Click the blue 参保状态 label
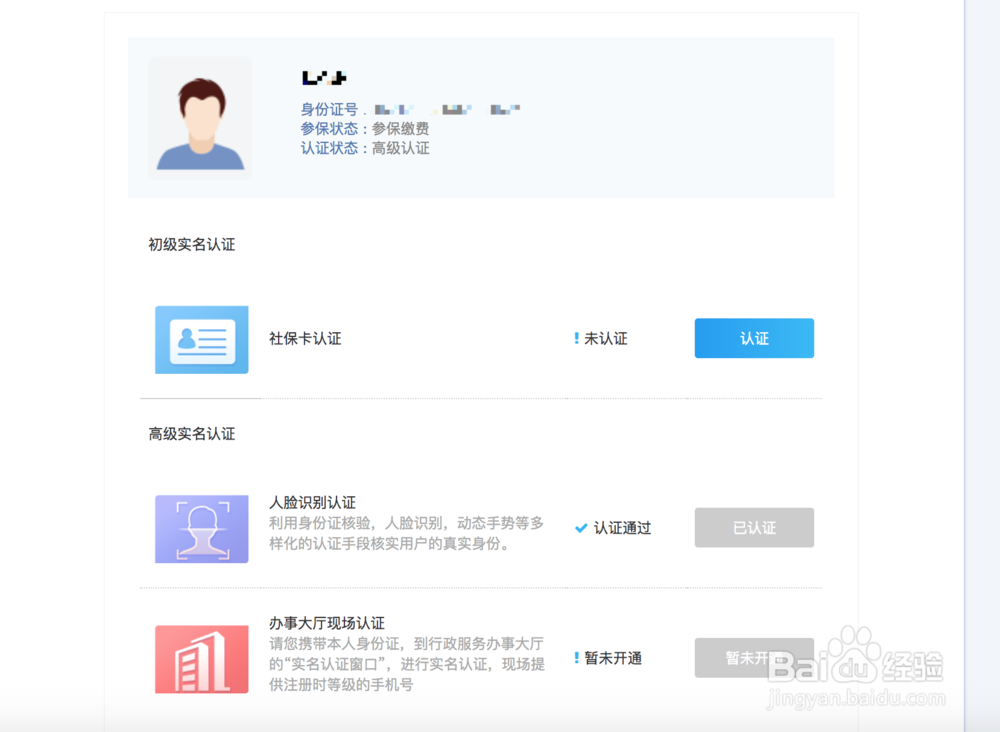The width and height of the screenshot is (1000, 732). coord(329,128)
